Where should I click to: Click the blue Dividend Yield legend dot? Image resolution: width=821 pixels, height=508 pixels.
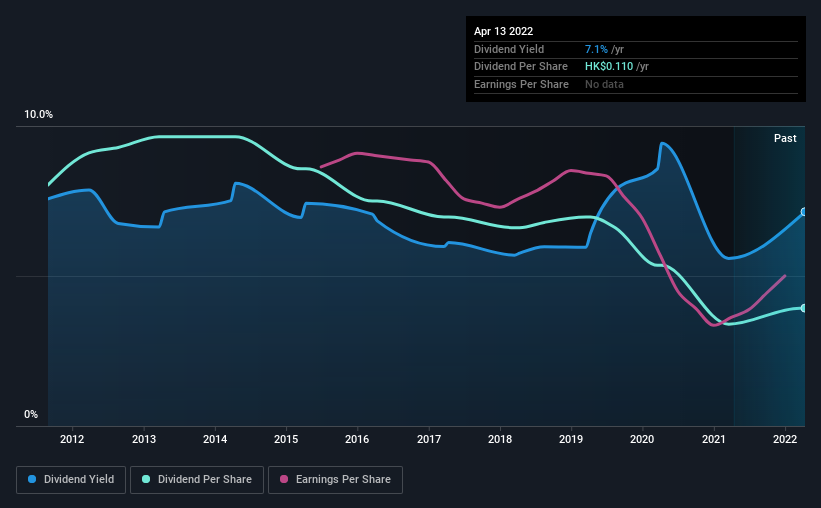pos(32,479)
